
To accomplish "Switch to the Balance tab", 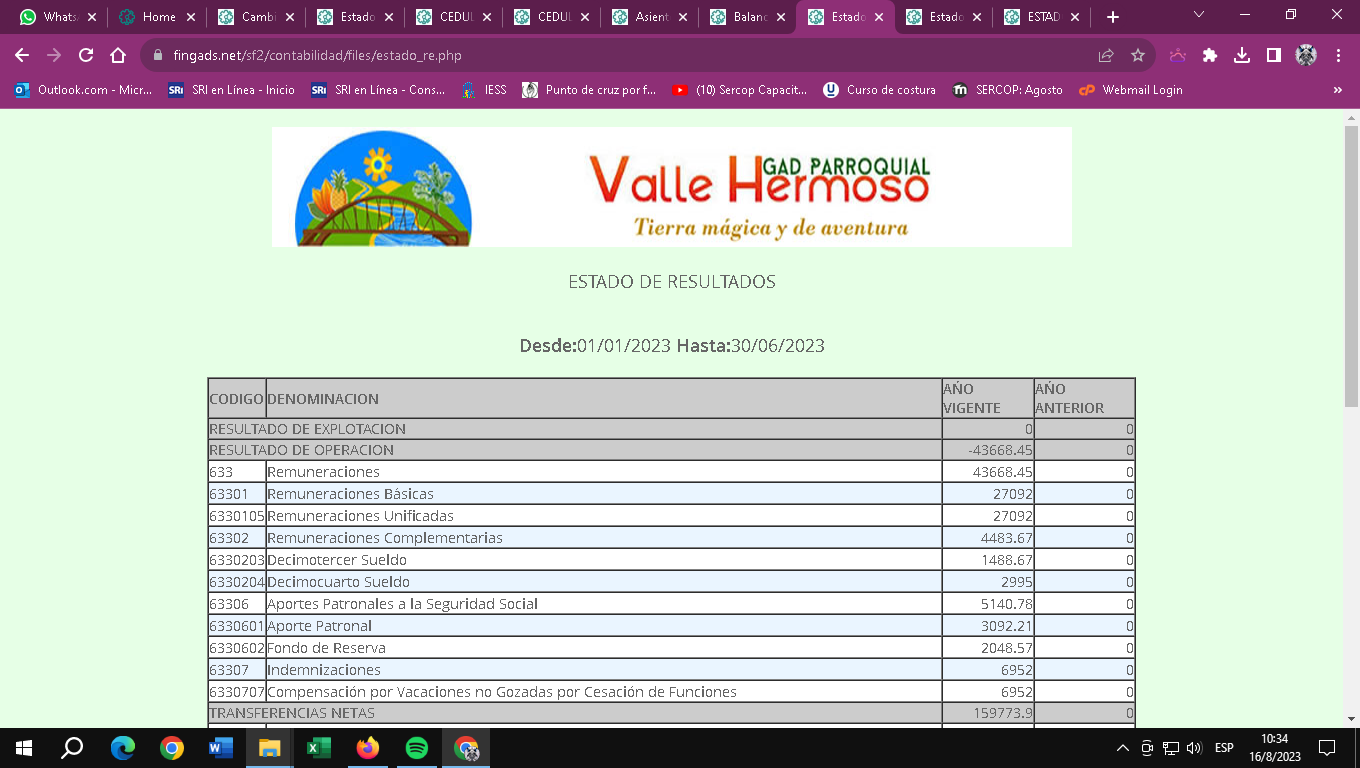I will click(x=749, y=17).
